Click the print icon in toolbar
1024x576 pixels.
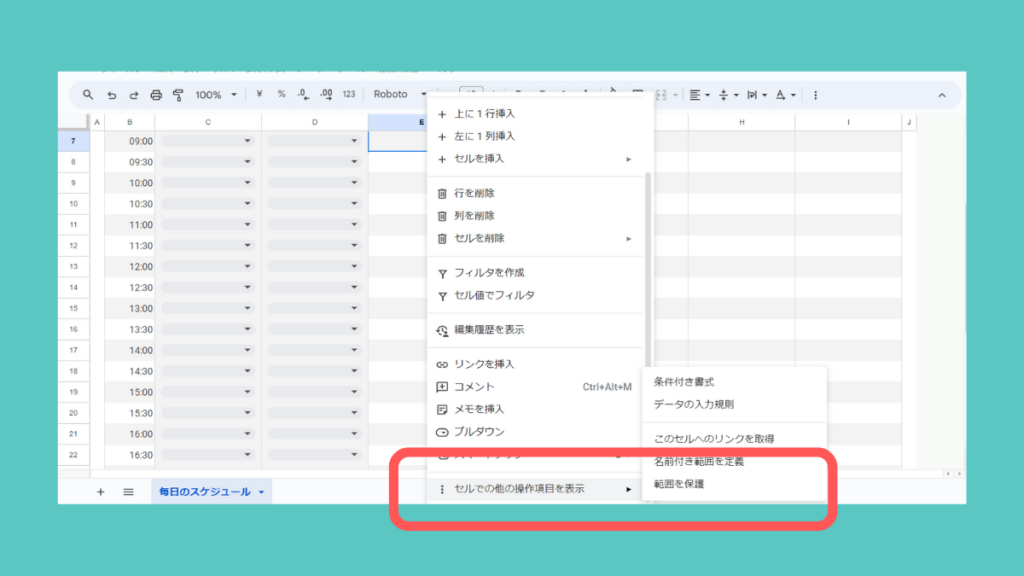pos(156,95)
